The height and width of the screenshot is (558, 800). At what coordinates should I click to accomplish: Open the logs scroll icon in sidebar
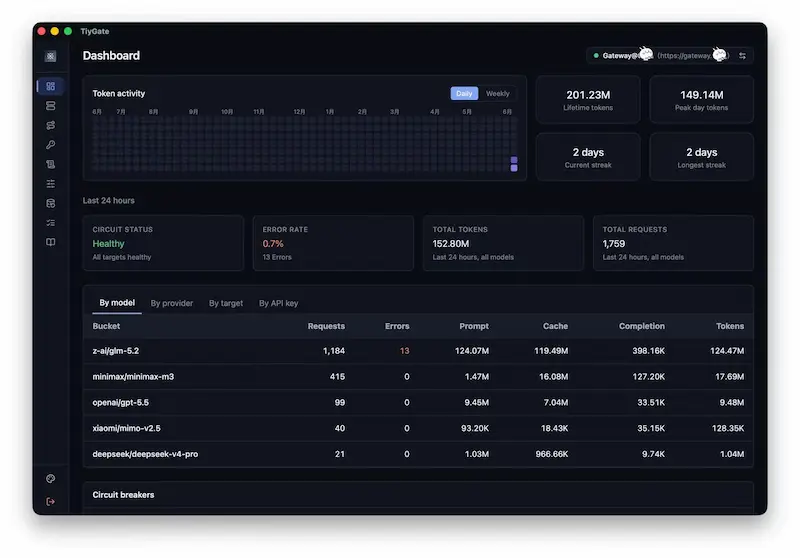[x=51, y=164]
